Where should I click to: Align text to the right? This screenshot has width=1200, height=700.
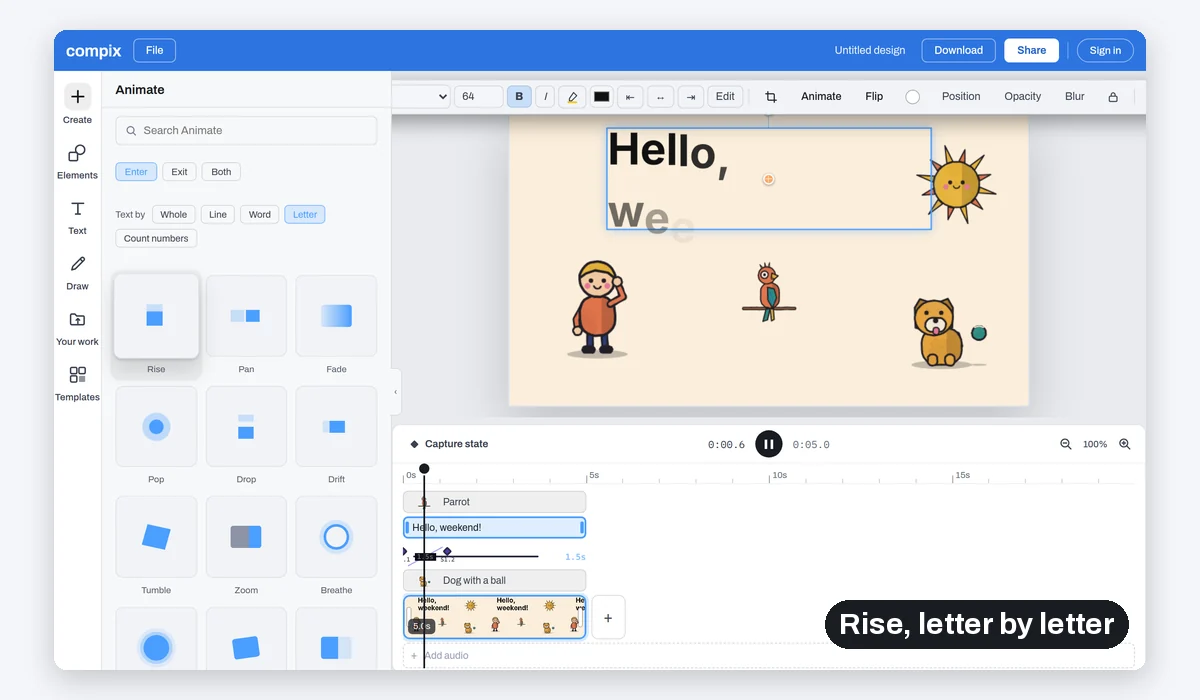(x=691, y=97)
